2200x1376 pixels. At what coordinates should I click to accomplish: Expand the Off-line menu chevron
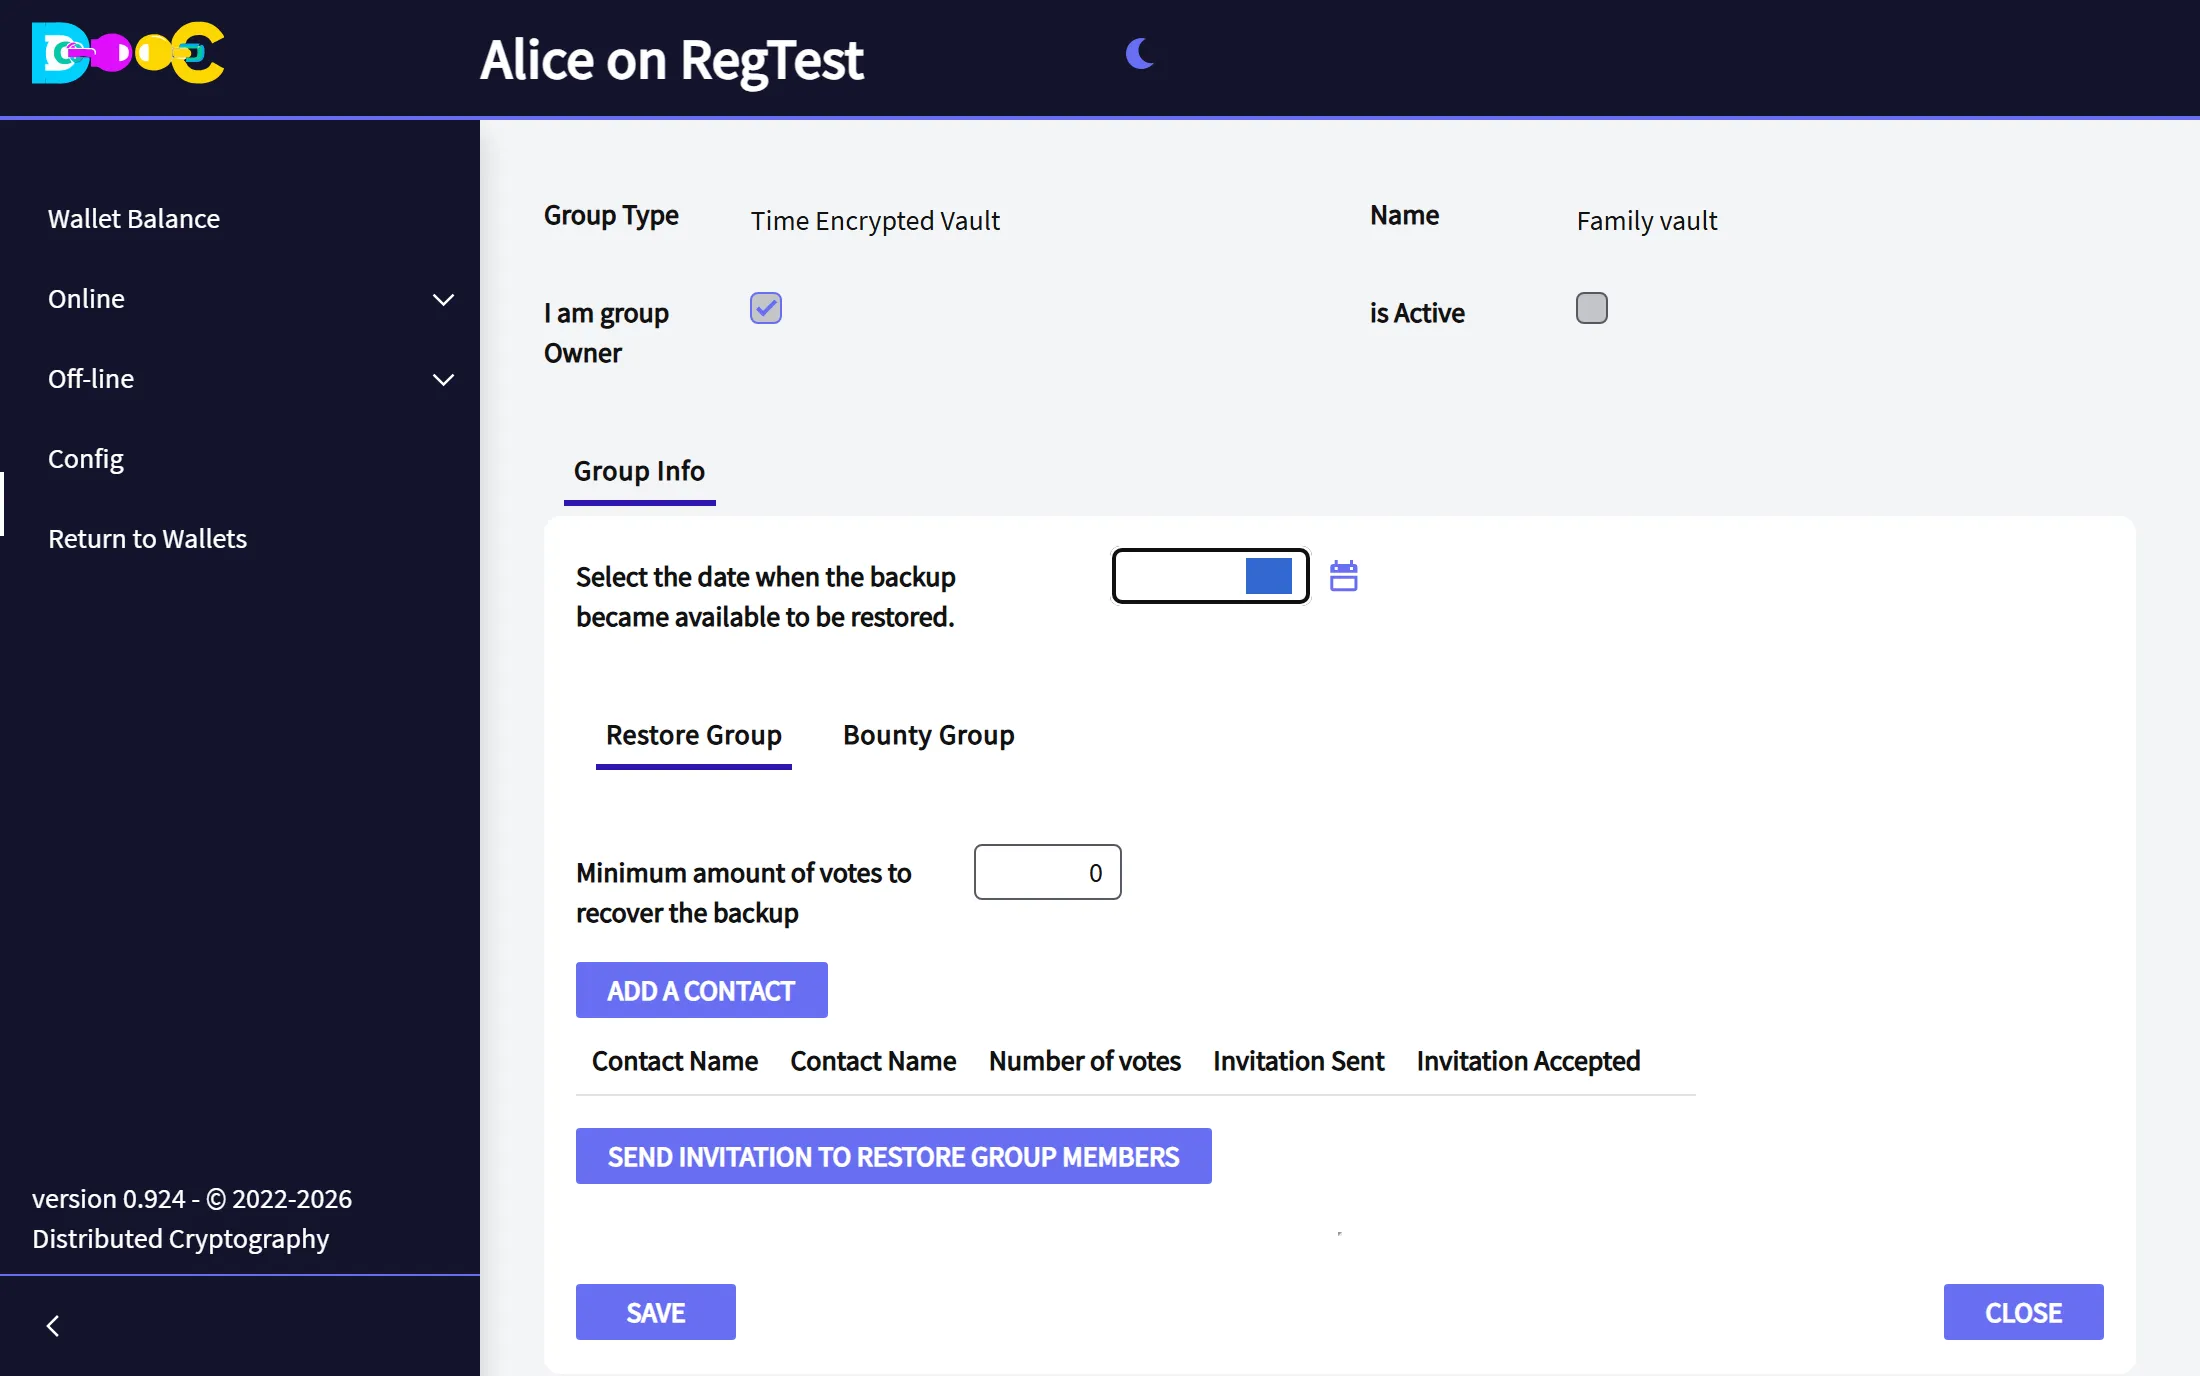coord(443,379)
